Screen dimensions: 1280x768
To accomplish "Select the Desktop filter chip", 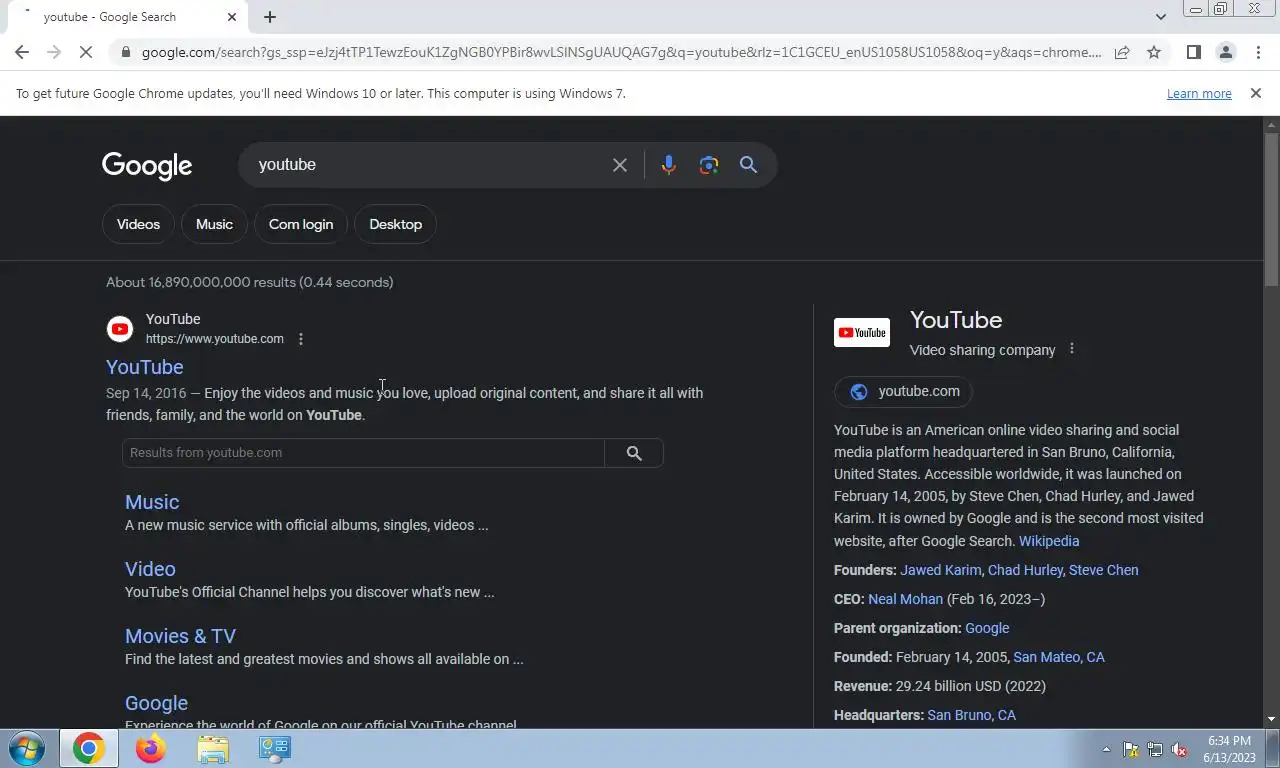I will [x=396, y=224].
